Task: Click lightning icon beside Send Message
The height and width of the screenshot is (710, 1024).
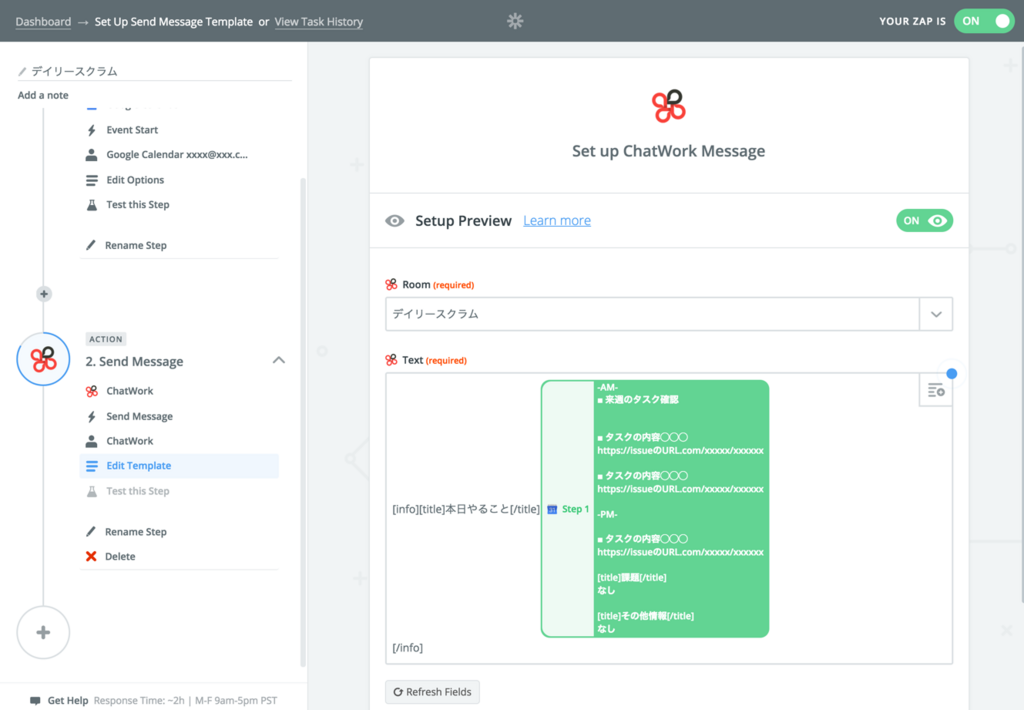Action: tap(91, 417)
